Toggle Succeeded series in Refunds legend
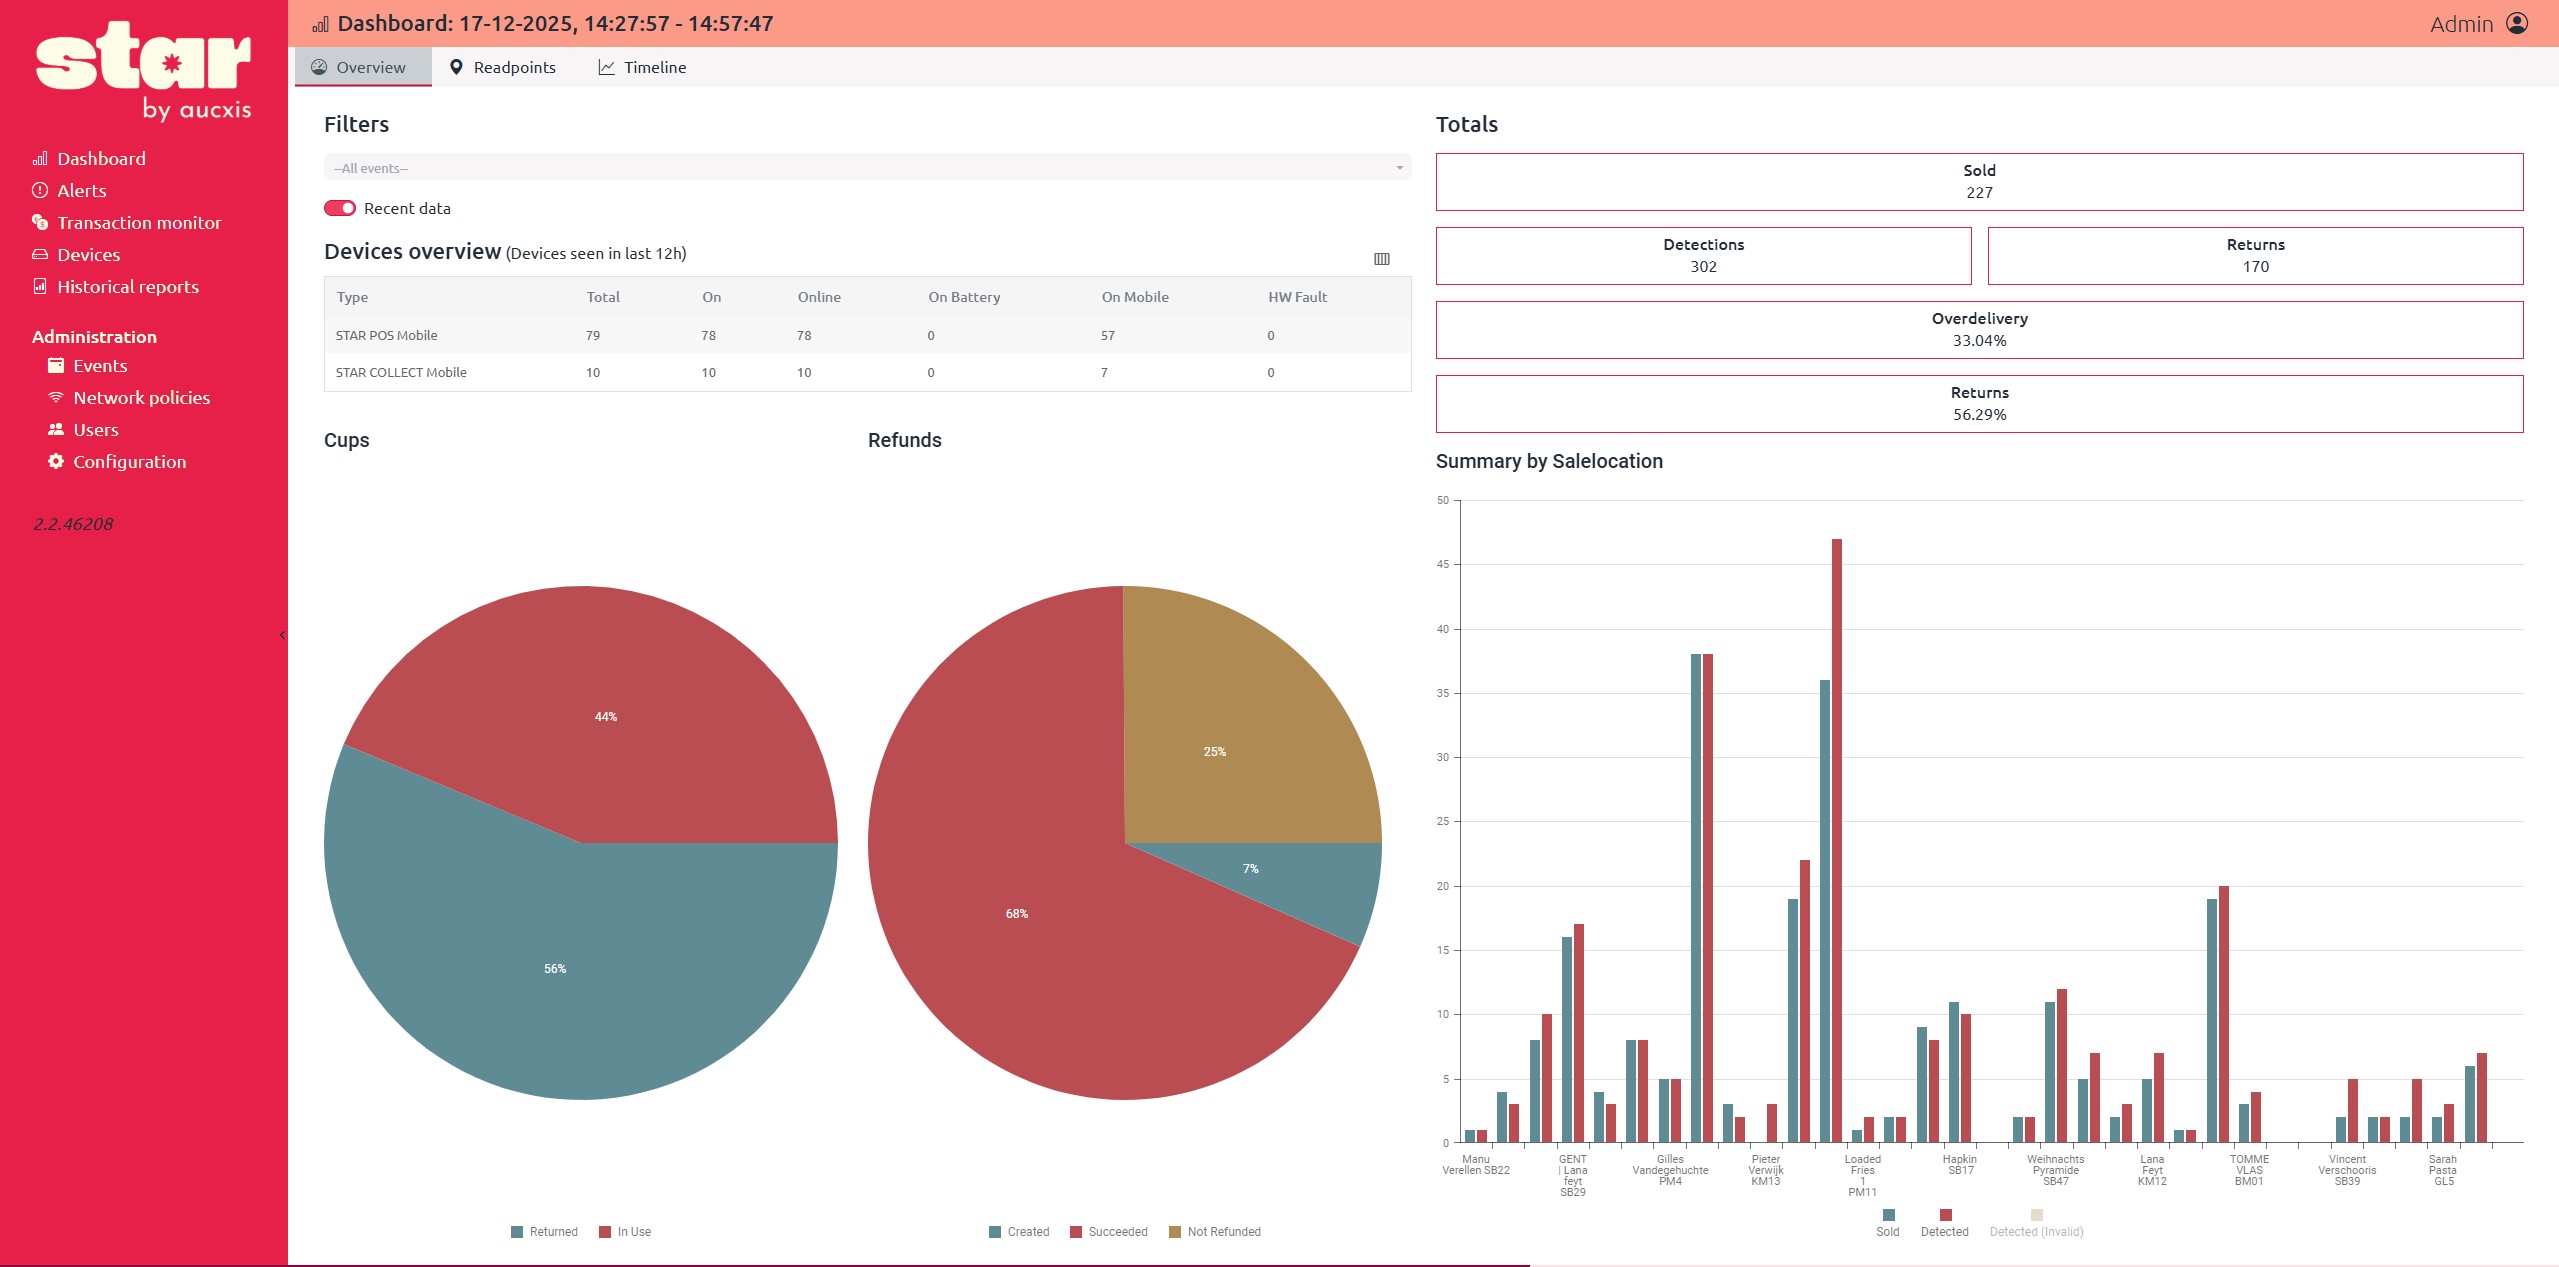2559x1267 pixels. (x=1109, y=1232)
